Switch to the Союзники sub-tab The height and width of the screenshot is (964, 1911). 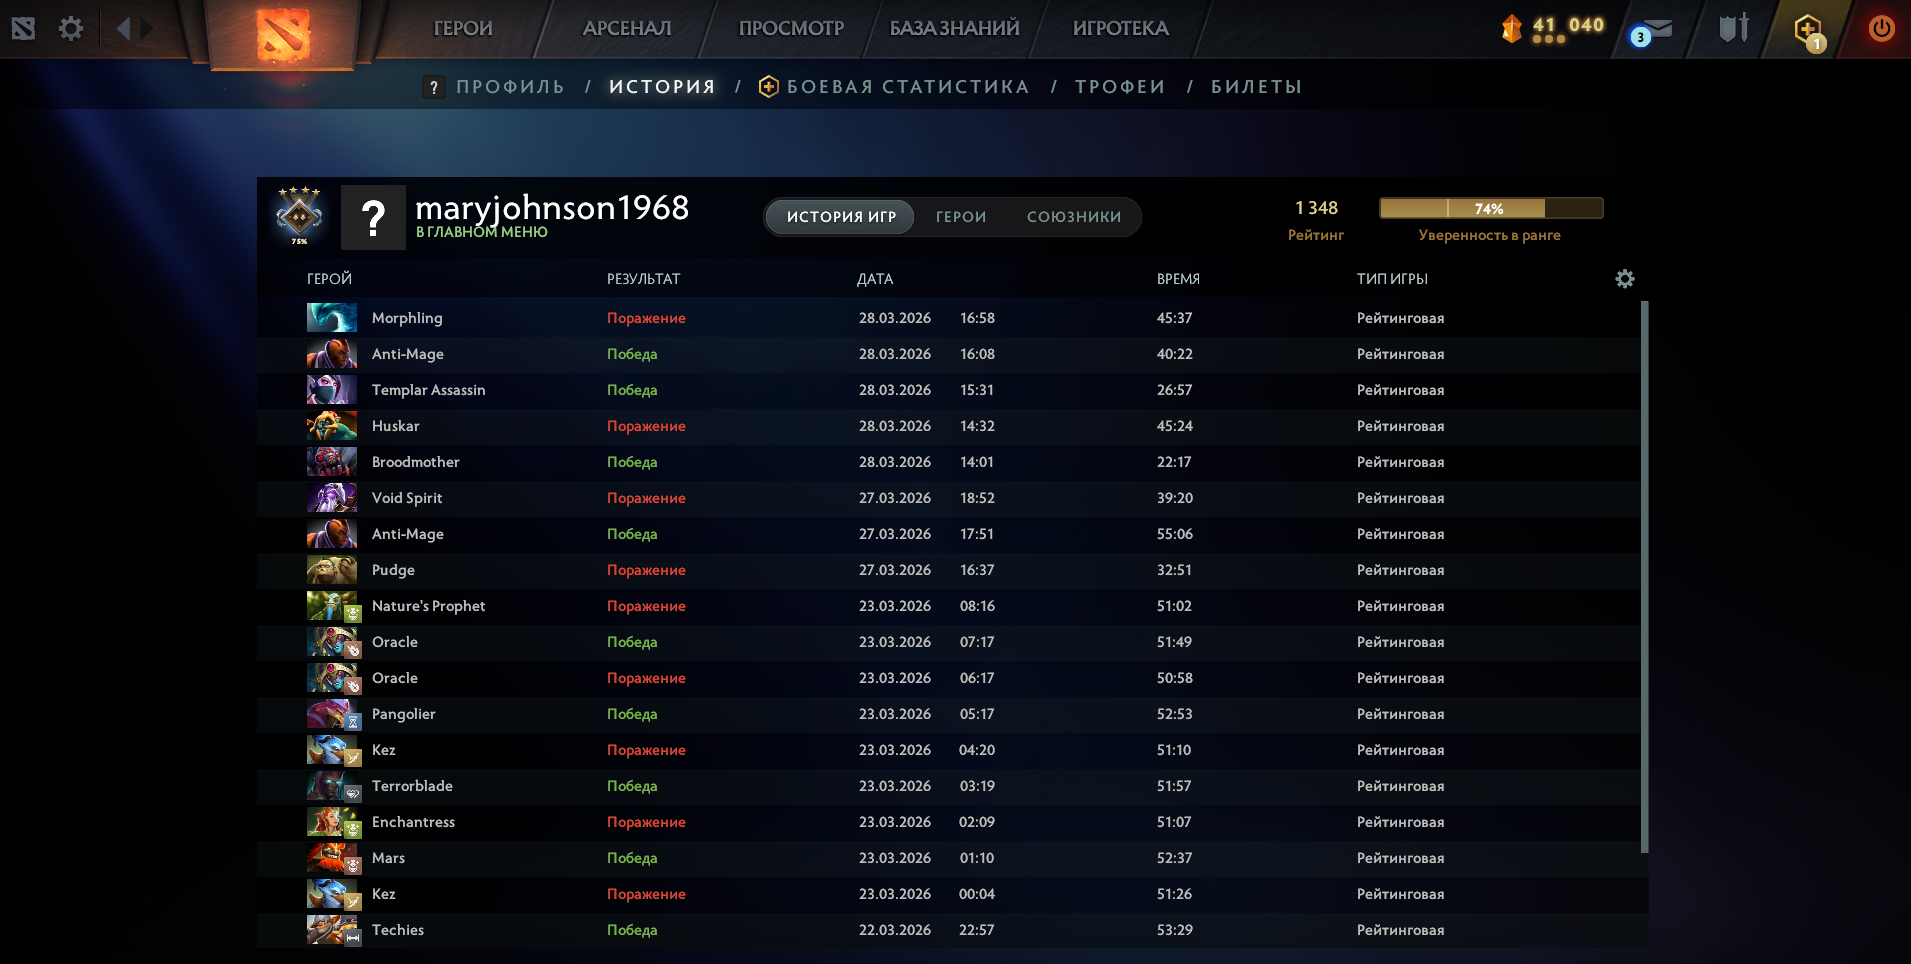pyautogui.click(x=1073, y=217)
